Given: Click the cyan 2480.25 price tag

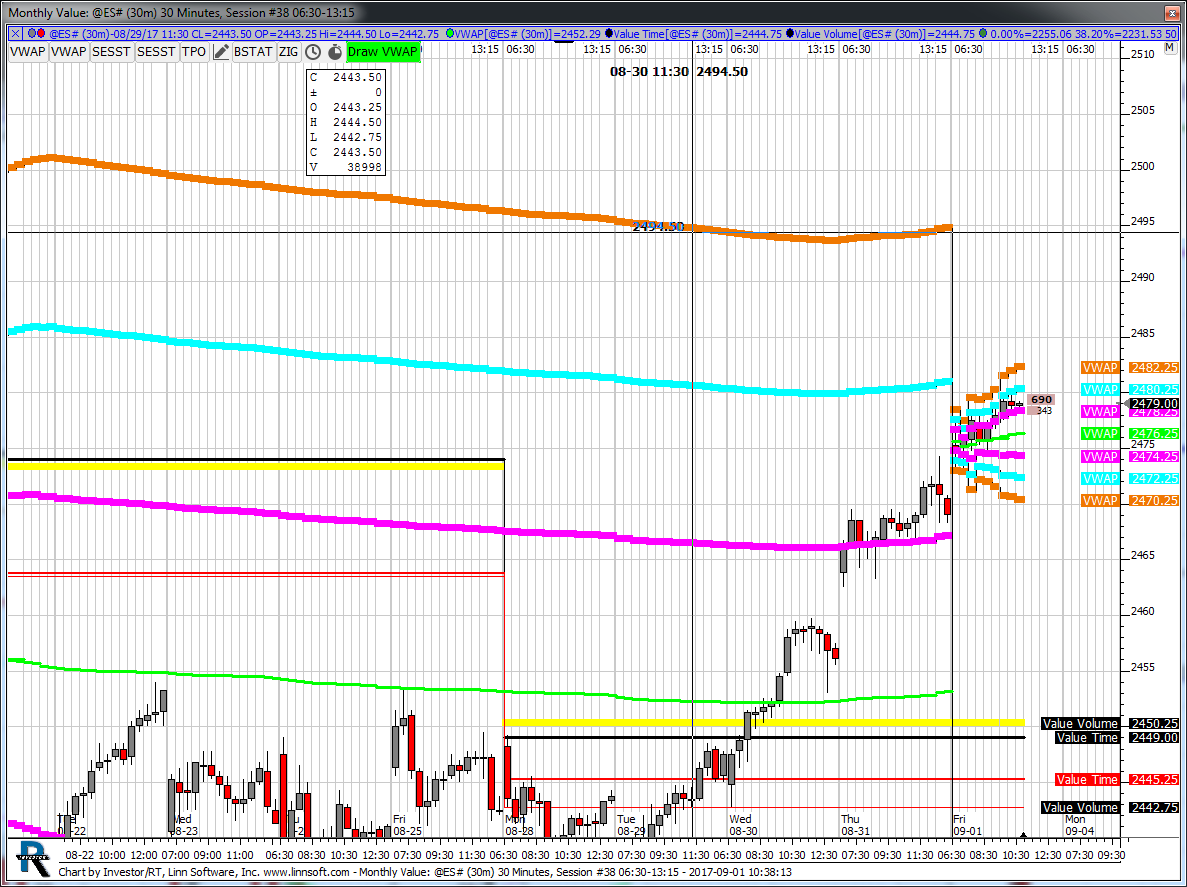Looking at the screenshot, I should click(x=1154, y=390).
